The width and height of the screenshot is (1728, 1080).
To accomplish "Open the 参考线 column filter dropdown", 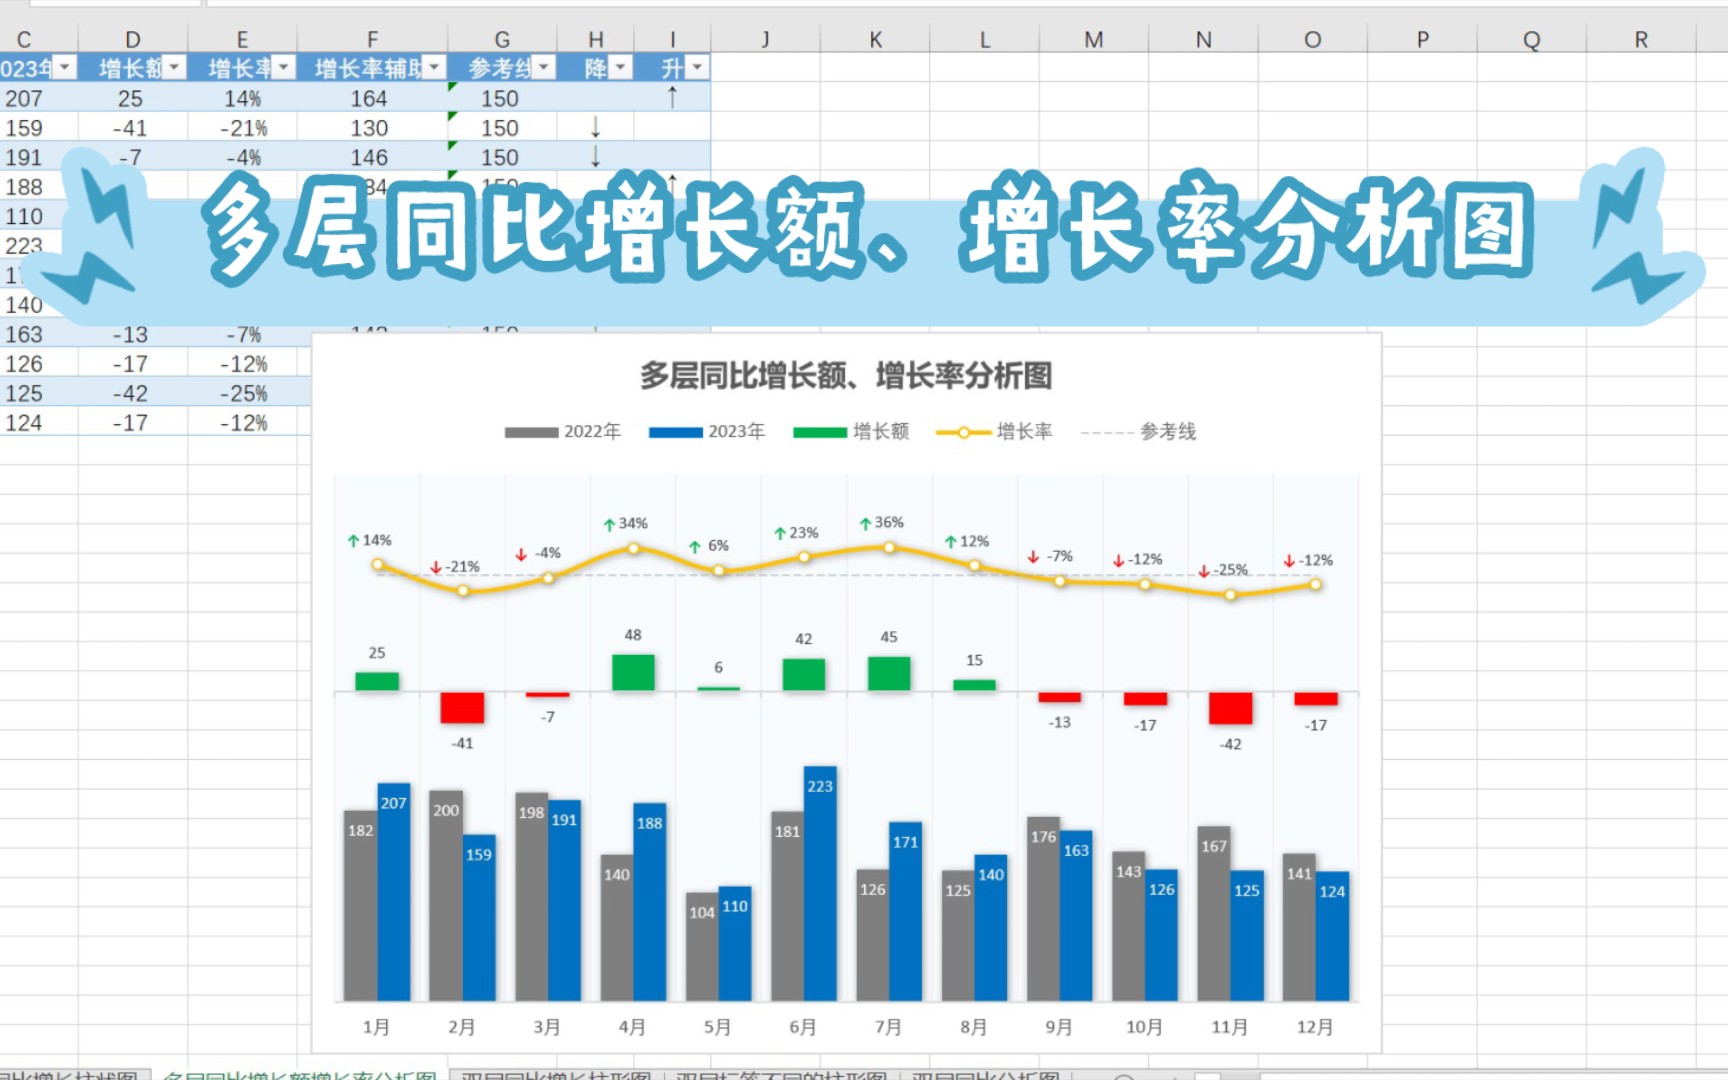I will [541, 68].
